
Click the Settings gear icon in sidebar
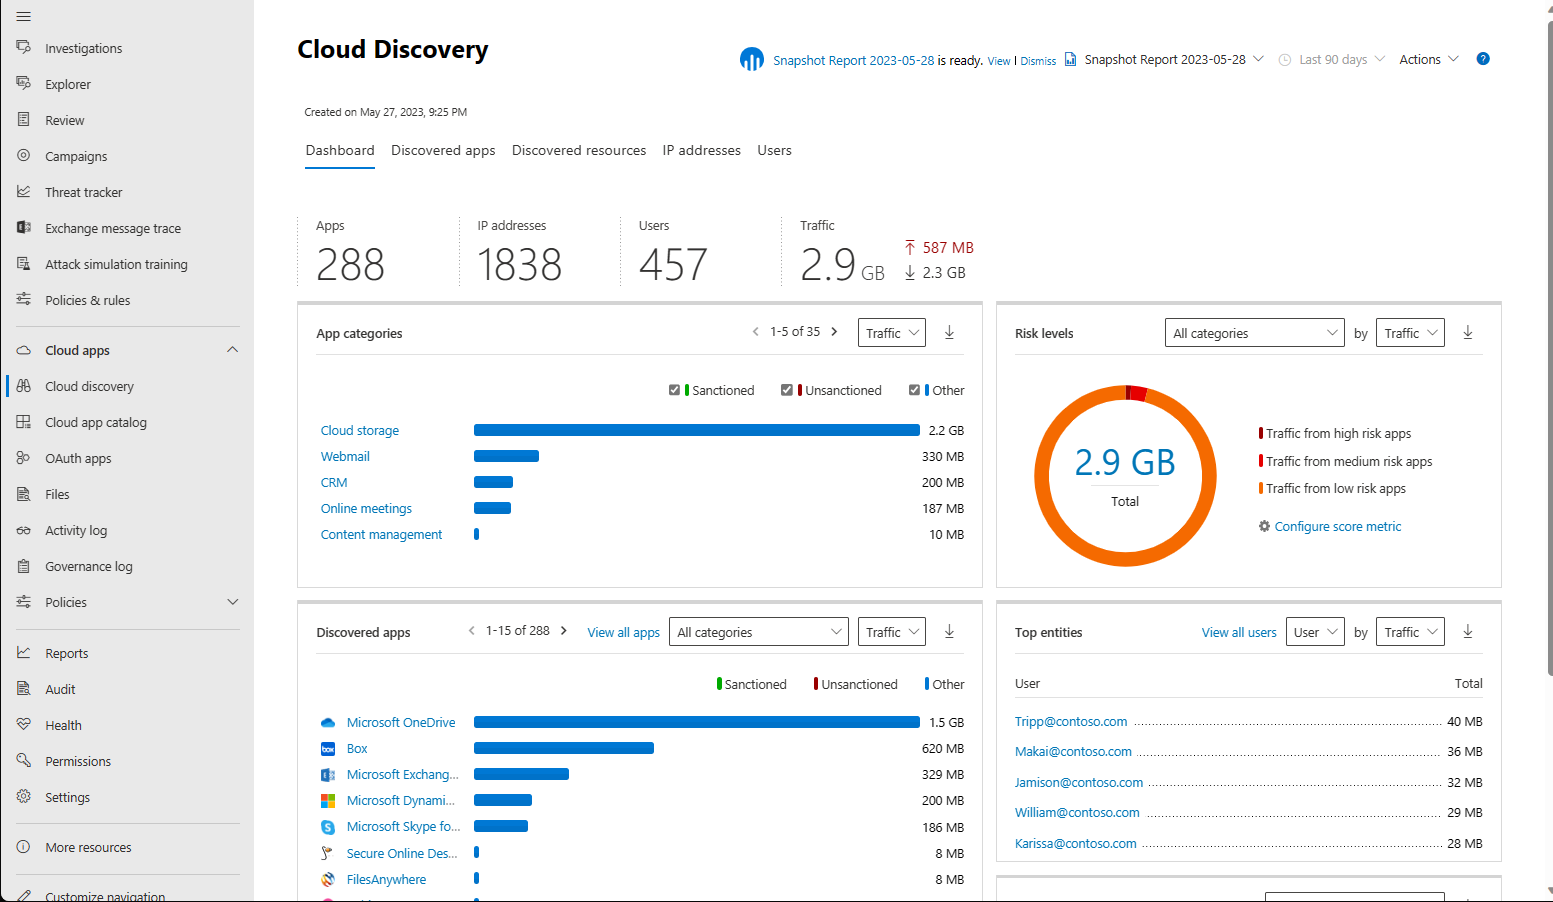pyautogui.click(x=24, y=796)
